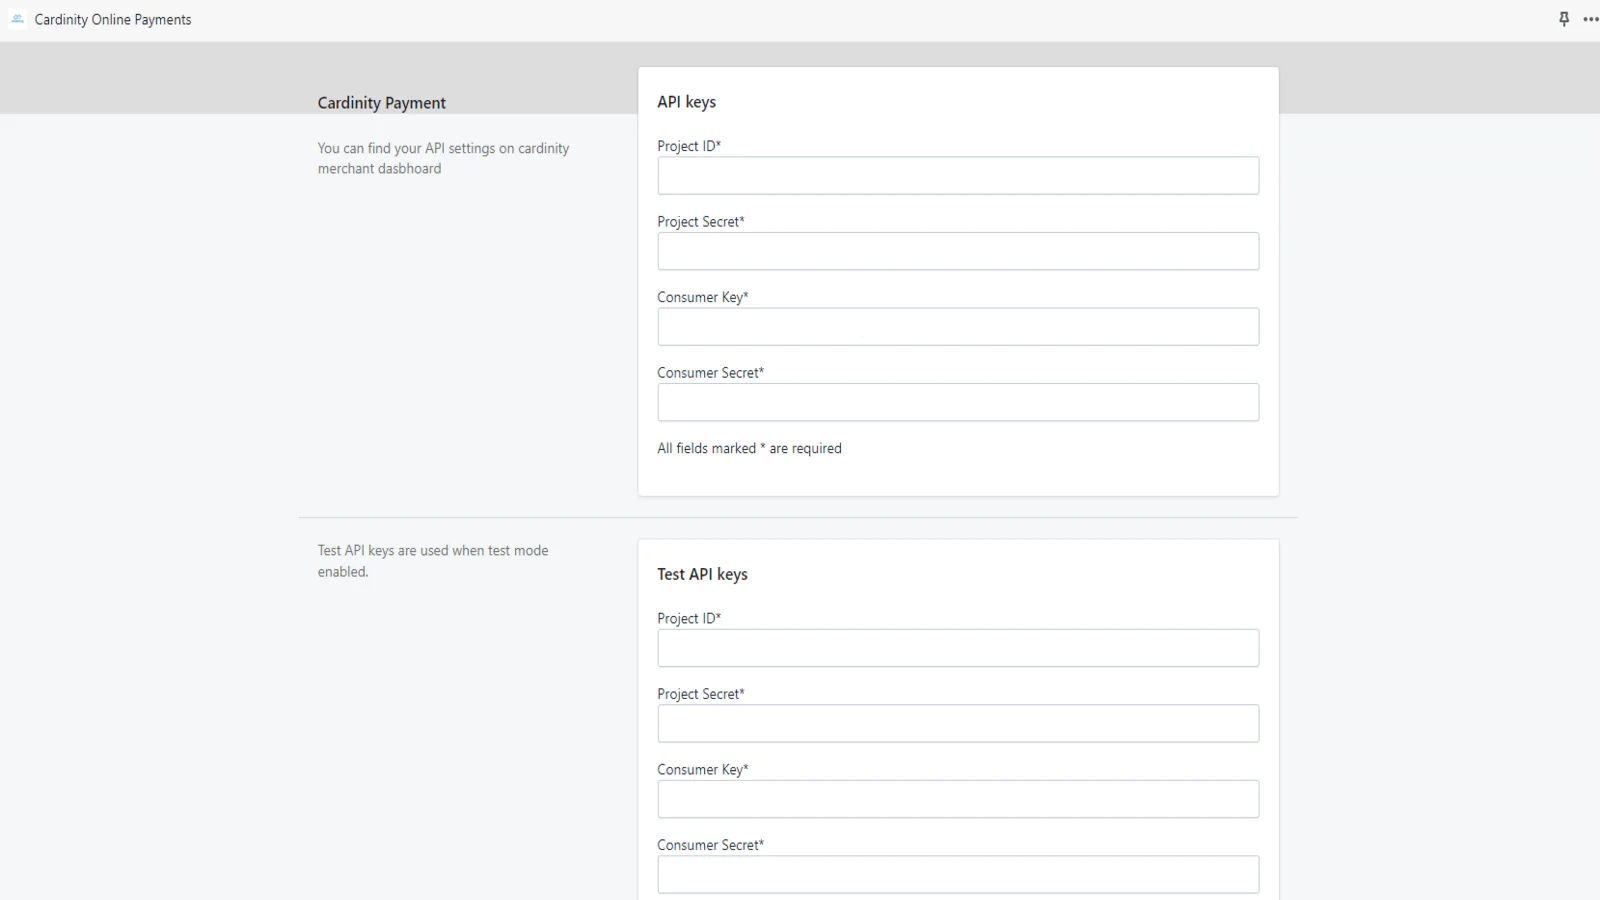Viewport: 1600px width, 900px height.
Task: Click the Cardinity Online Payments title
Action: 113,20
